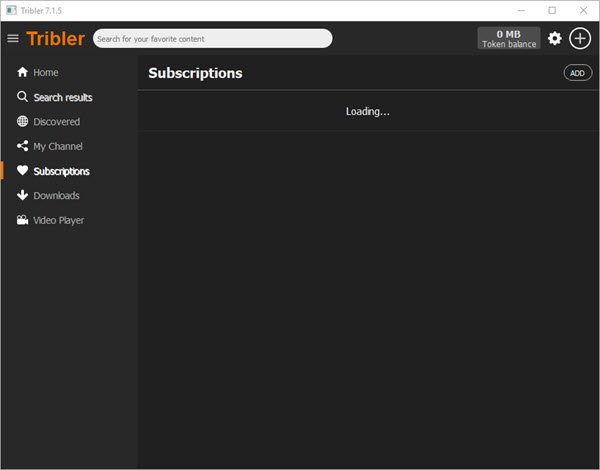Click the Discovered globe icon

[x=22, y=121]
